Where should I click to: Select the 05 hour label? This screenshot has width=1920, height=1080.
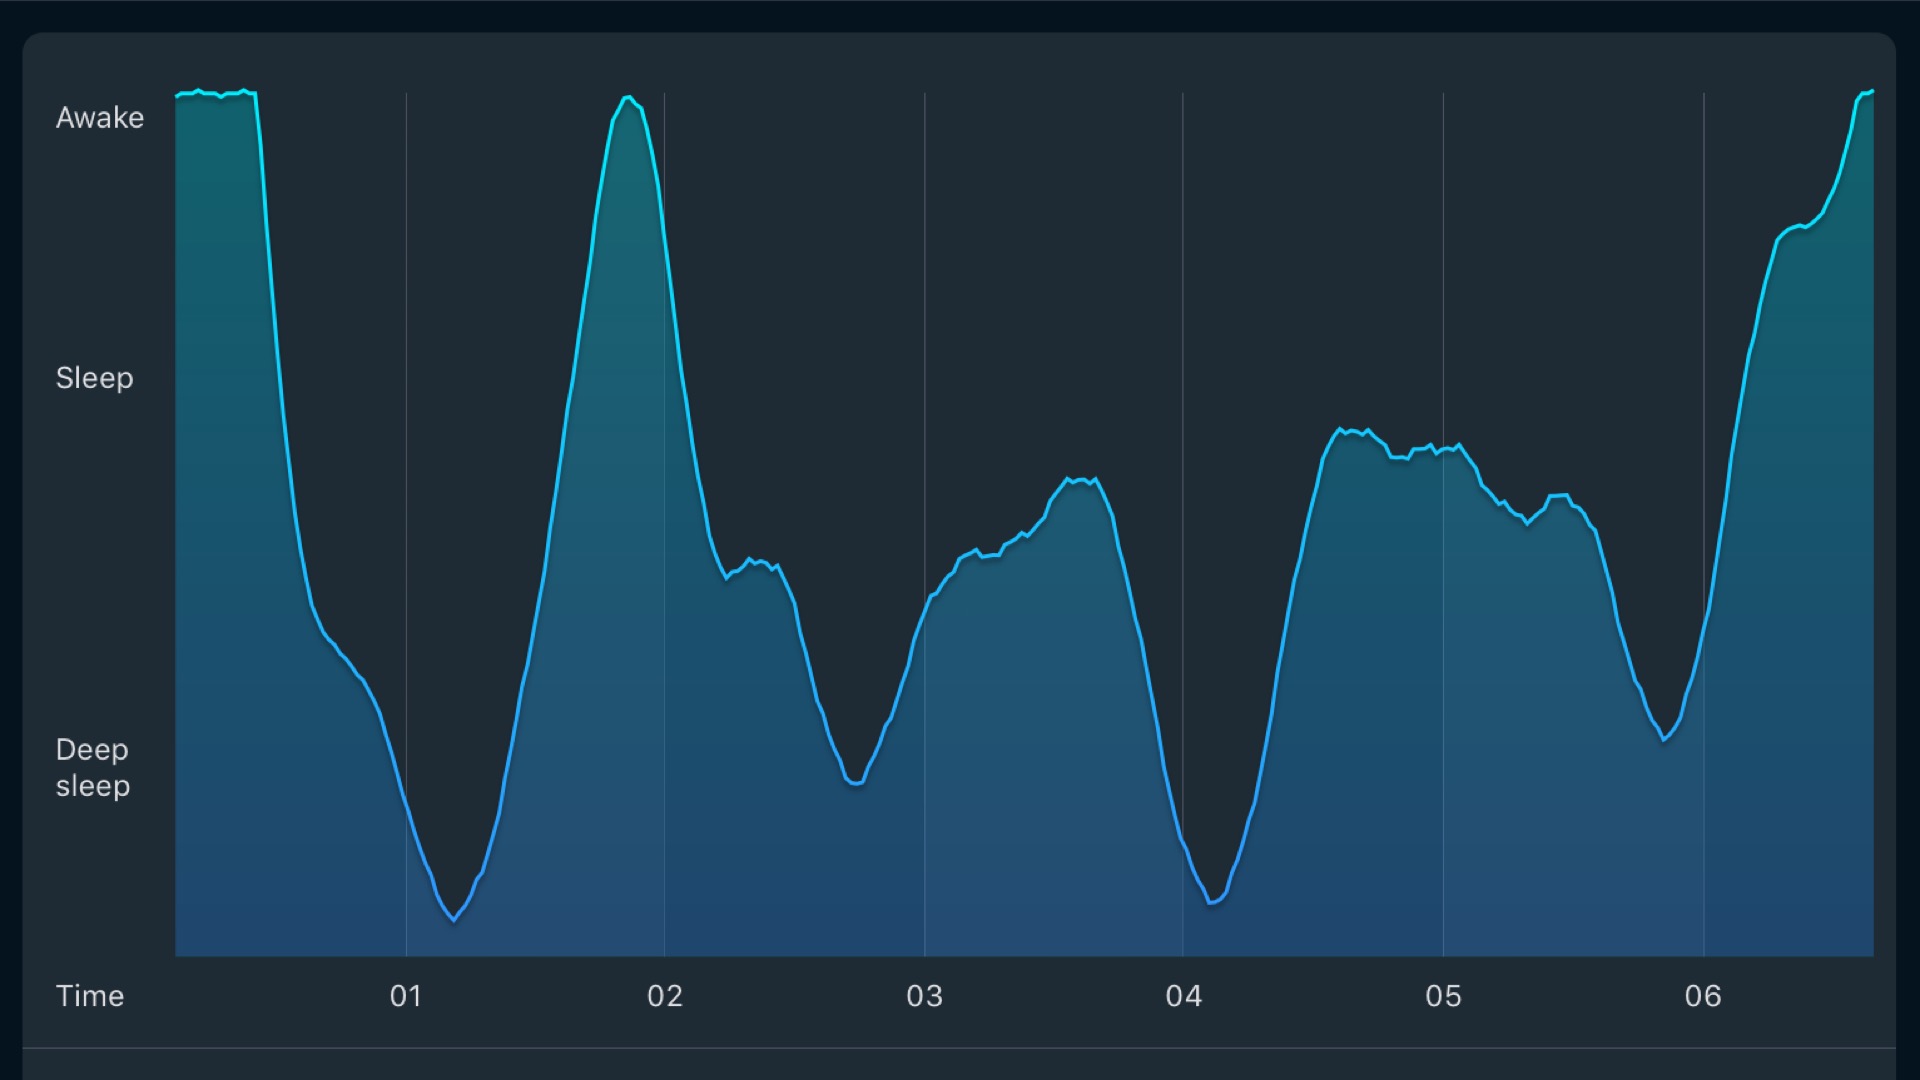point(1443,996)
